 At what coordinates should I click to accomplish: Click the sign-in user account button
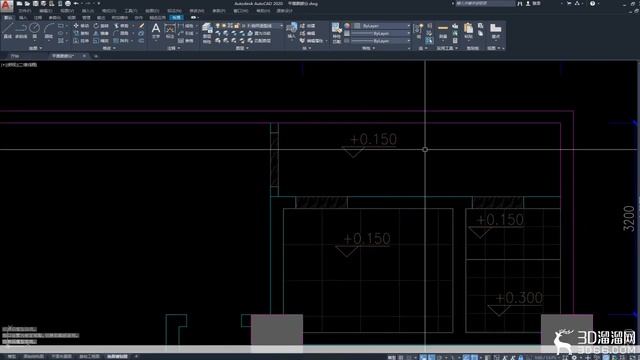coord(534,4)
